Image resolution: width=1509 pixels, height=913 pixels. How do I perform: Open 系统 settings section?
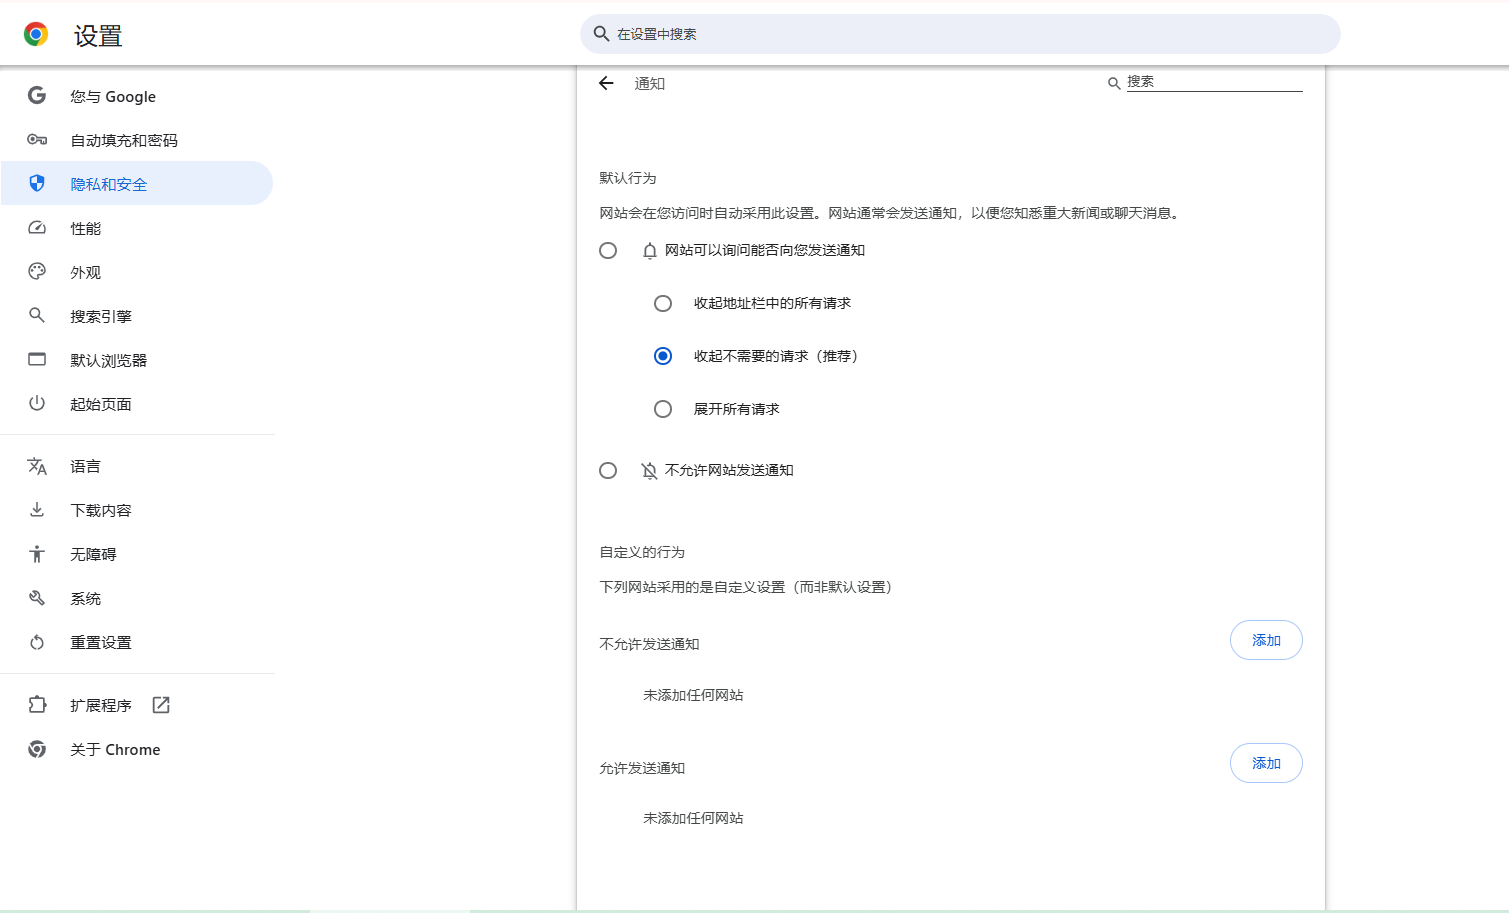(137, 598)
